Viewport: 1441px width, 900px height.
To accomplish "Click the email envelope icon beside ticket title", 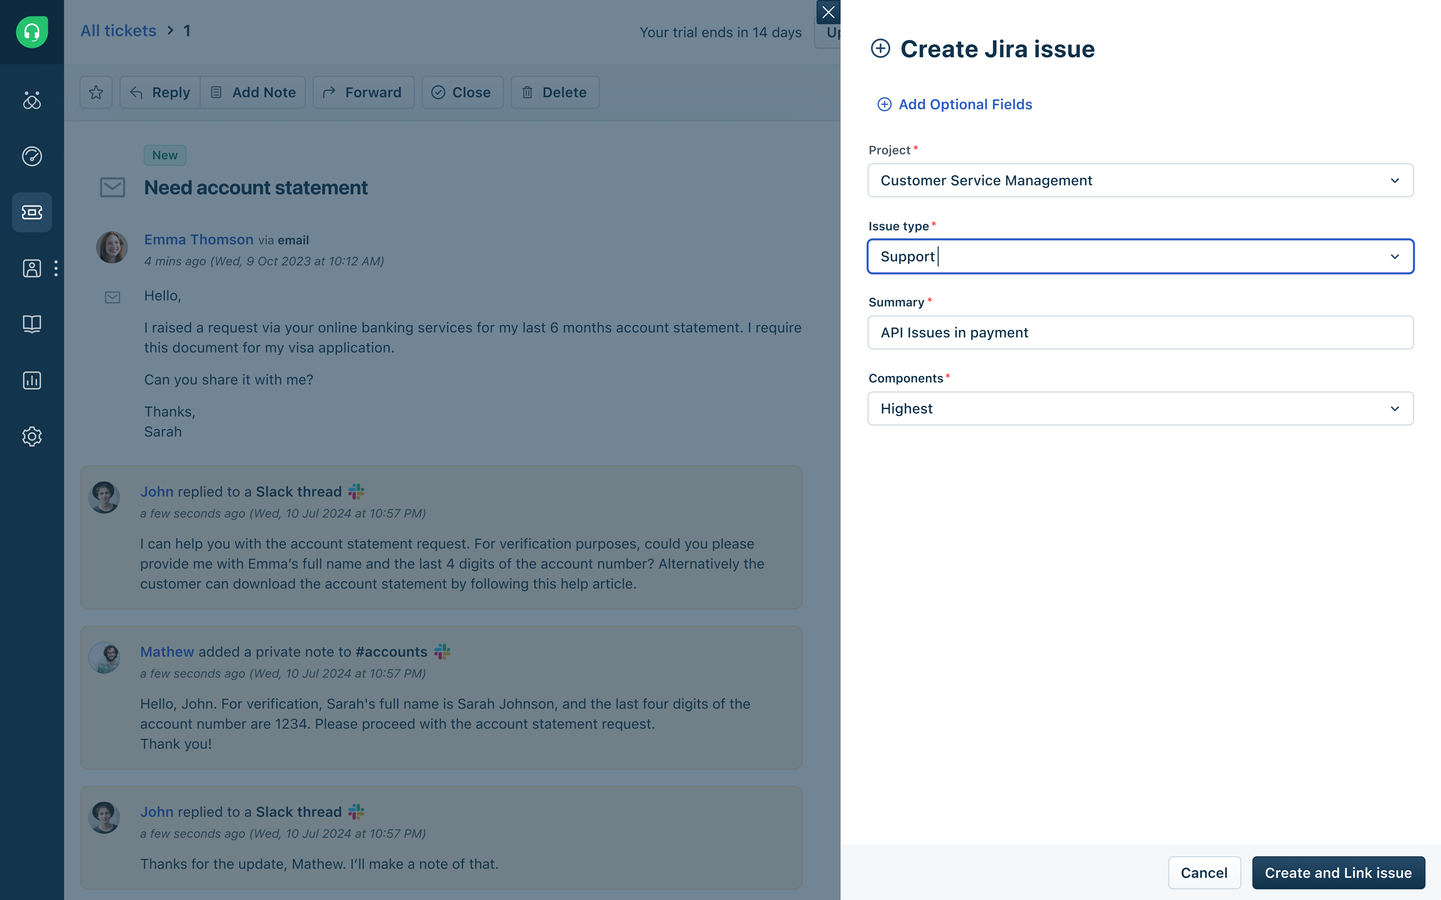I will (x=113, y=187).
